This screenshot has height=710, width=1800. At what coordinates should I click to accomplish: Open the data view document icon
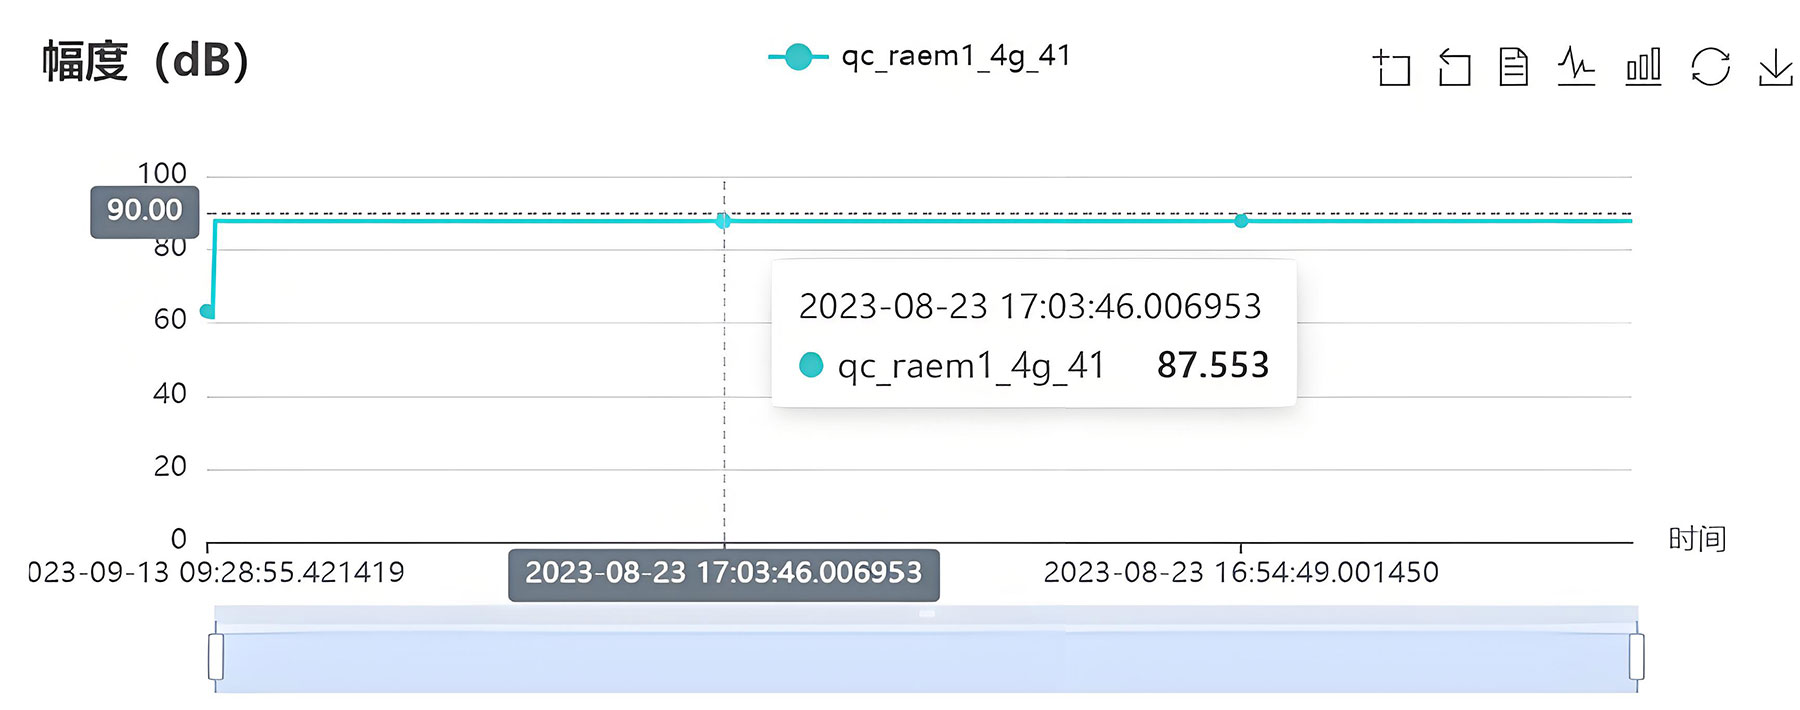tap(1514, 67)
